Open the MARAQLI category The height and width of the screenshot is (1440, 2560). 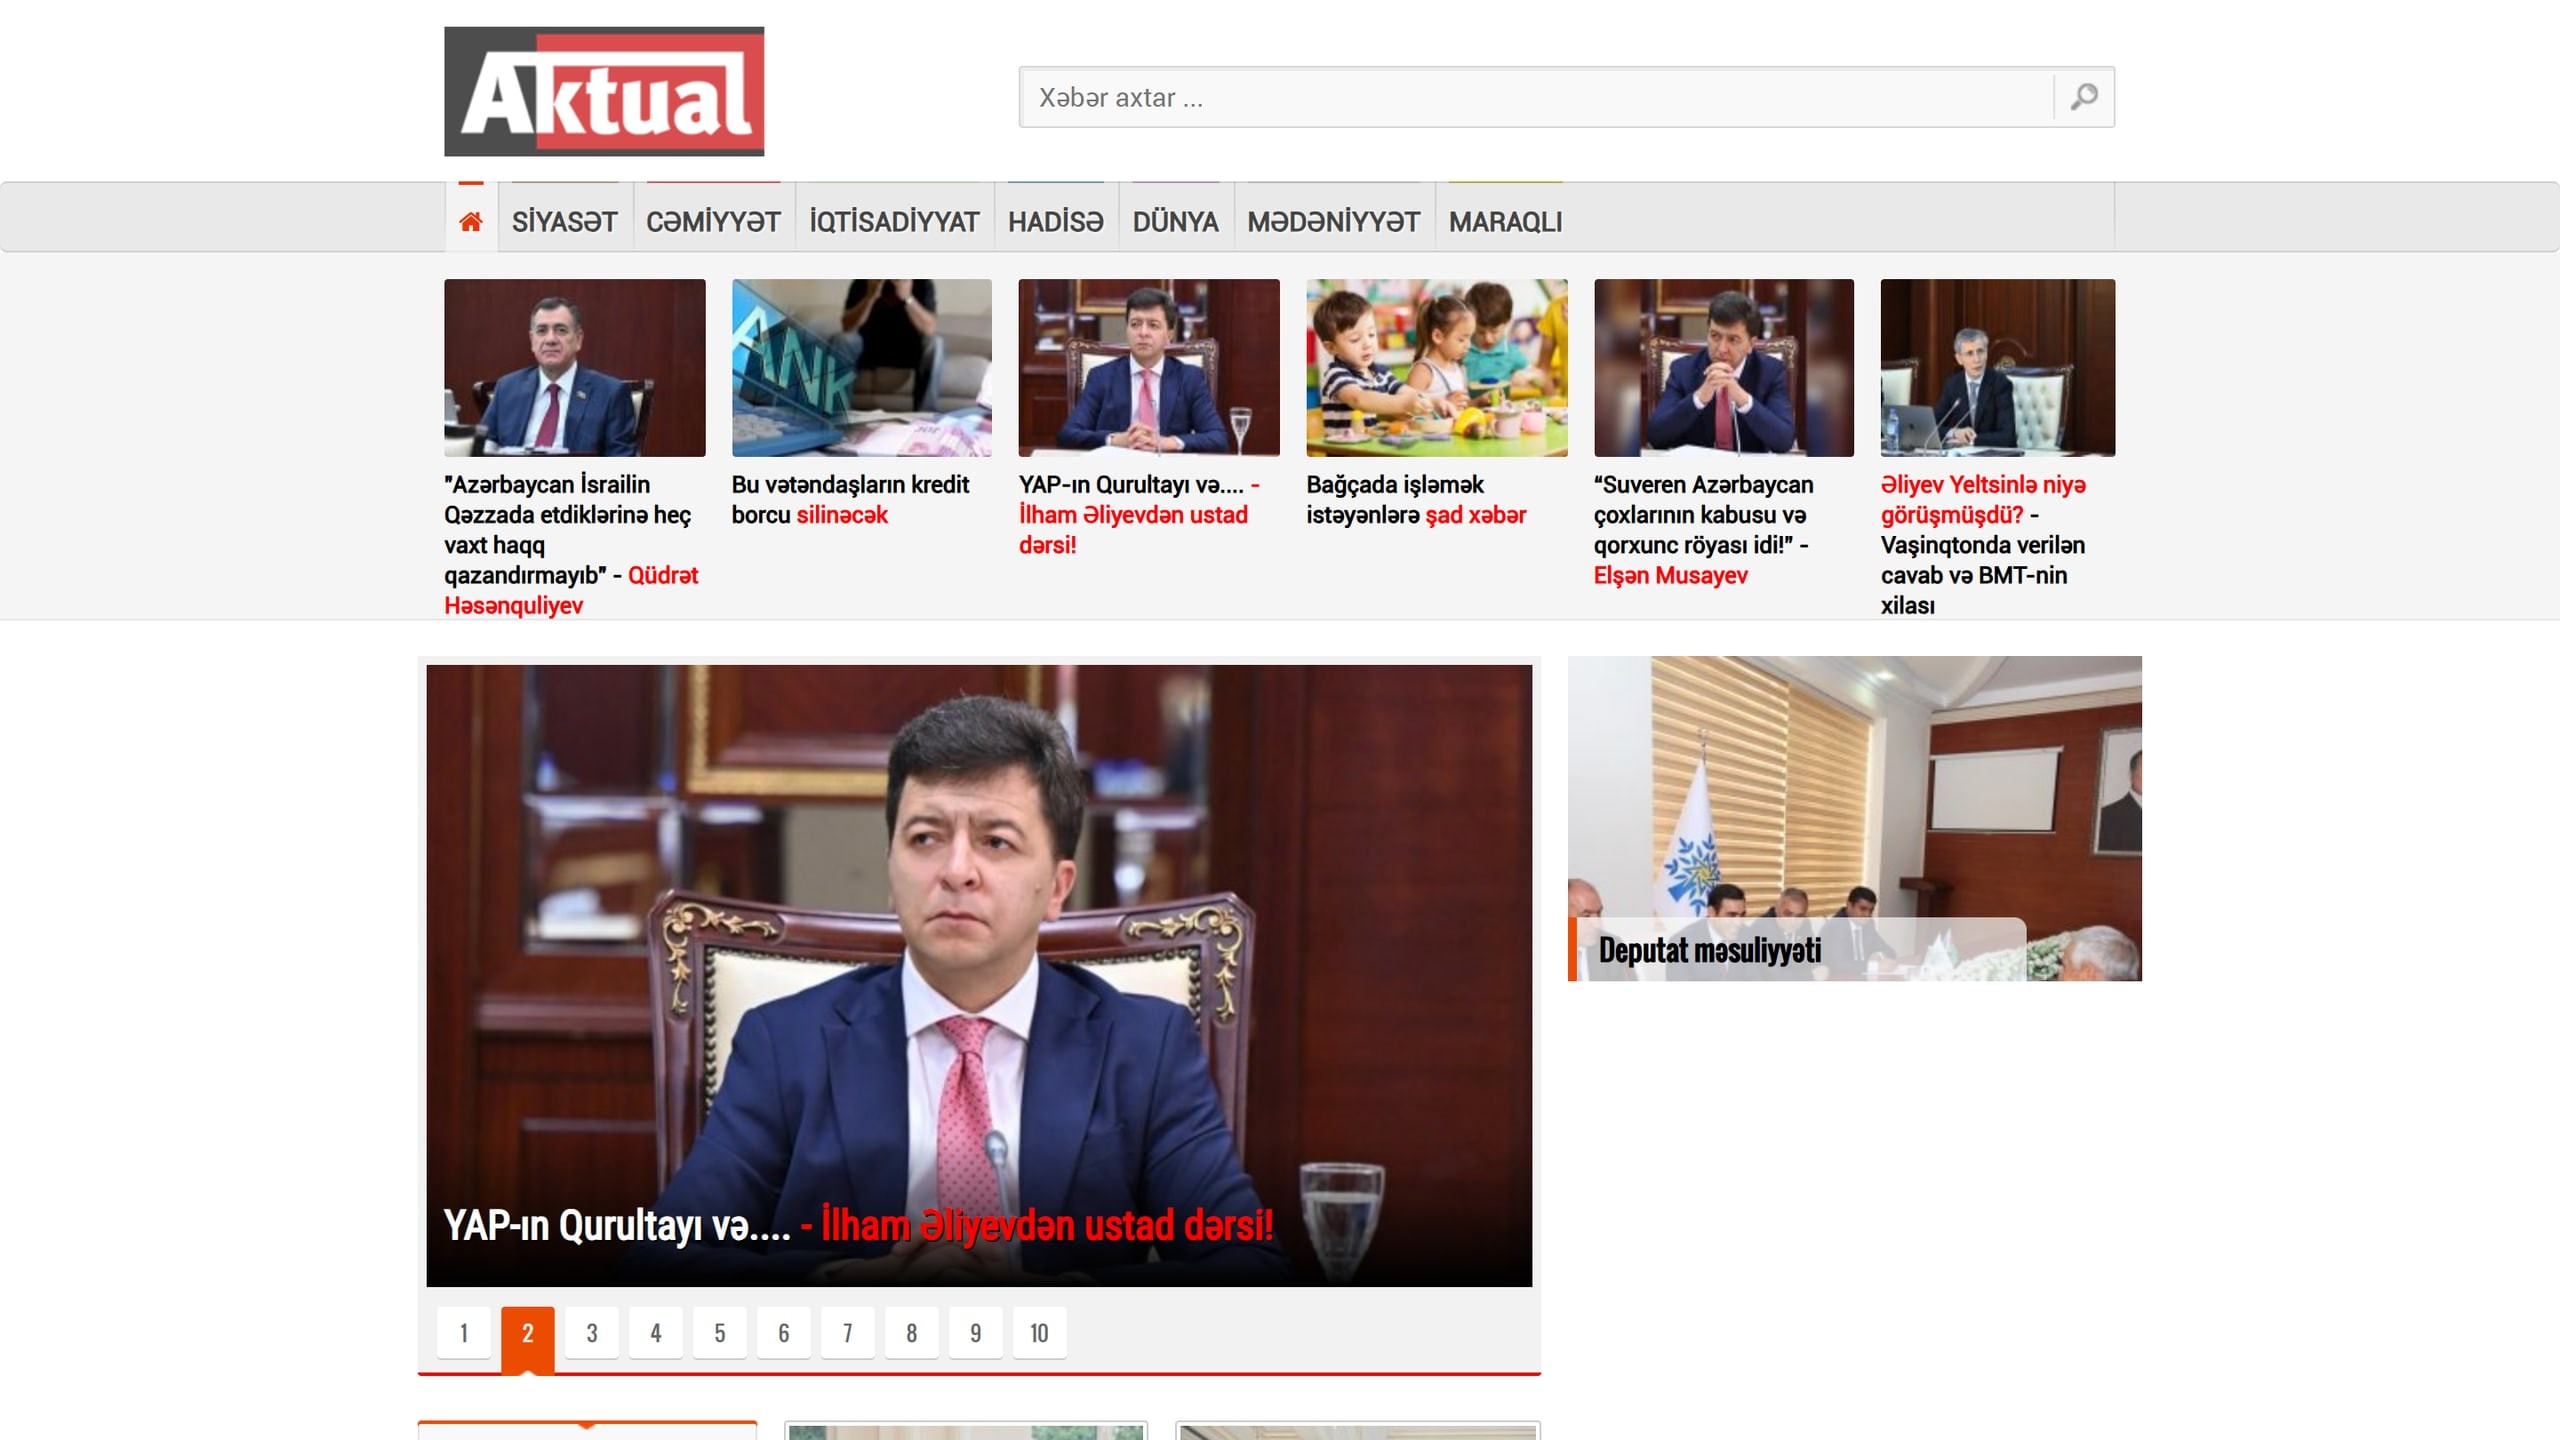click(1505, 221)
